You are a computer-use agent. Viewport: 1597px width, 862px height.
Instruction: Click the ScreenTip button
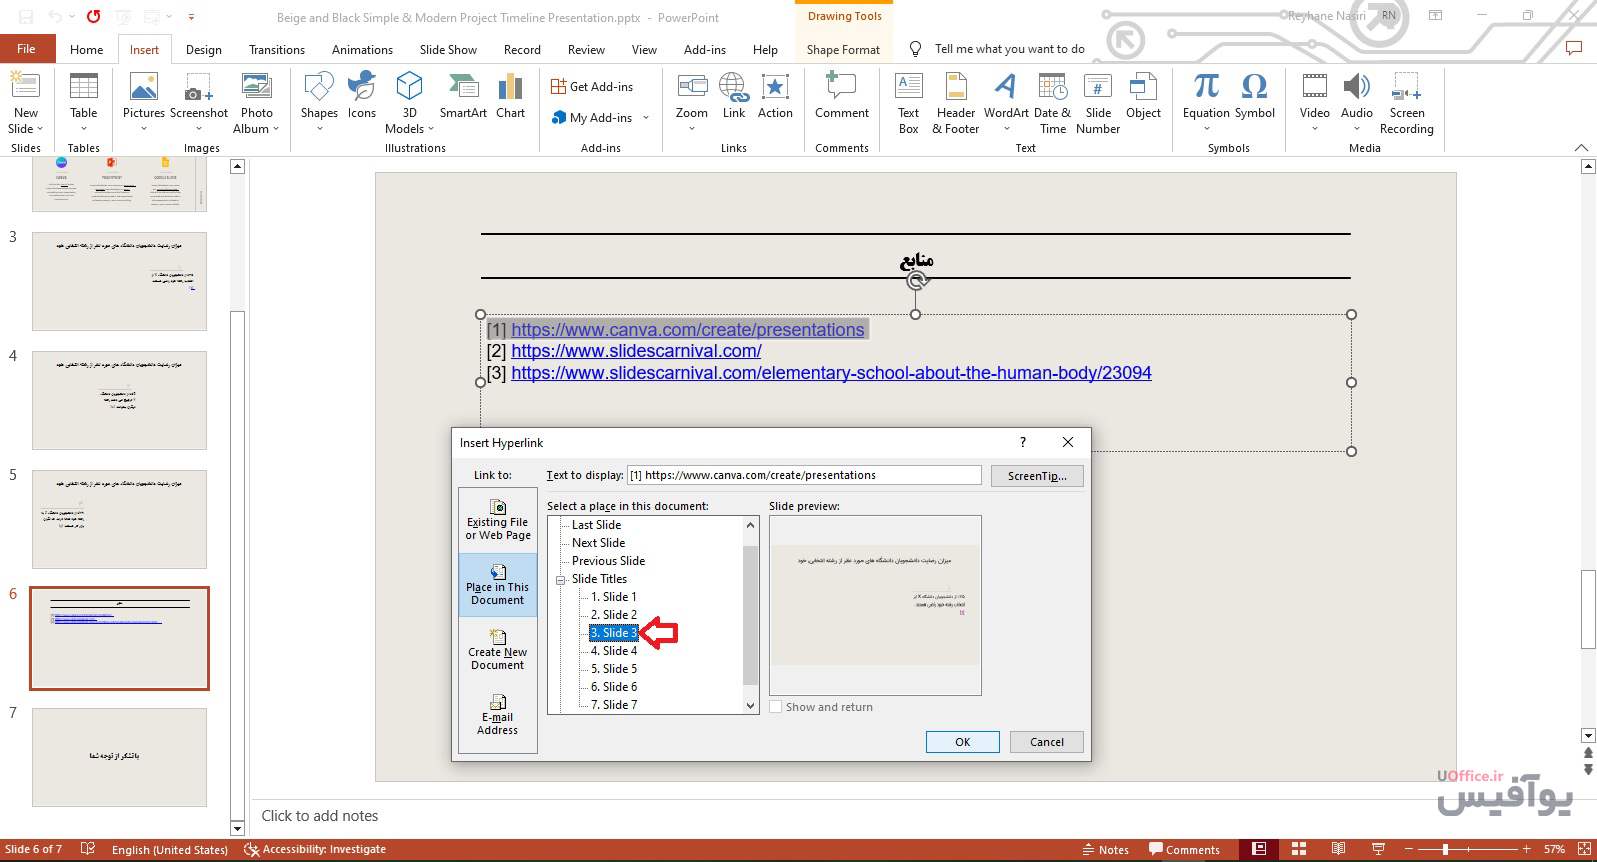[1037, 476]
